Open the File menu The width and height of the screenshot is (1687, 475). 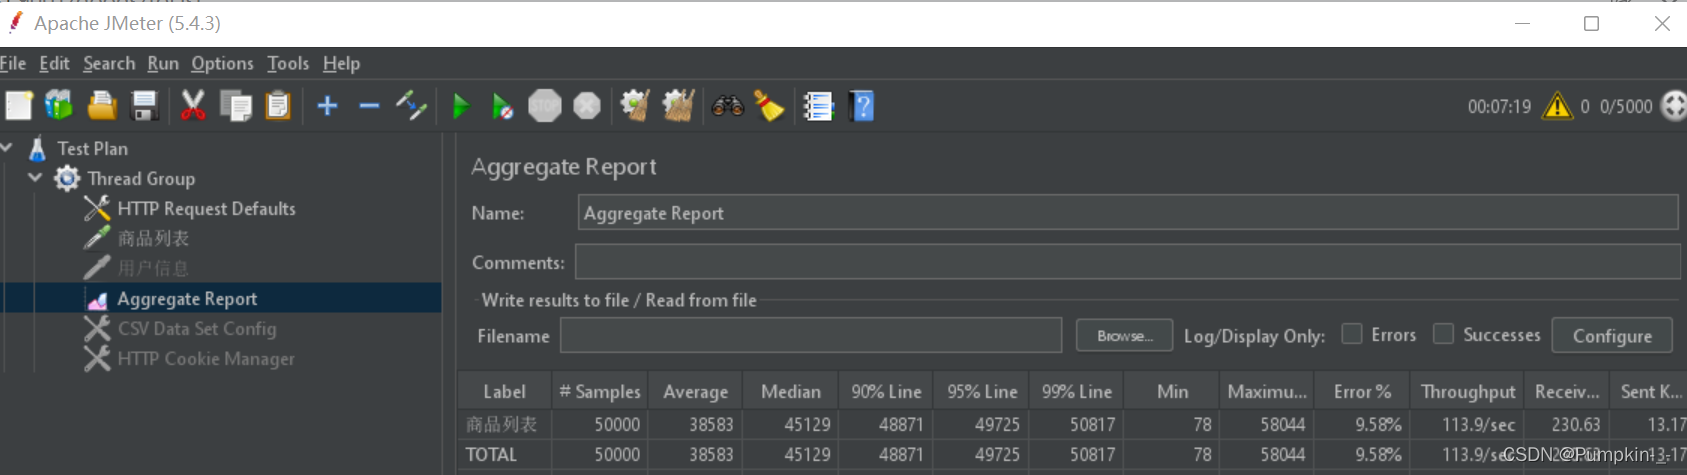pyautogui.click(x=12, y=63)
